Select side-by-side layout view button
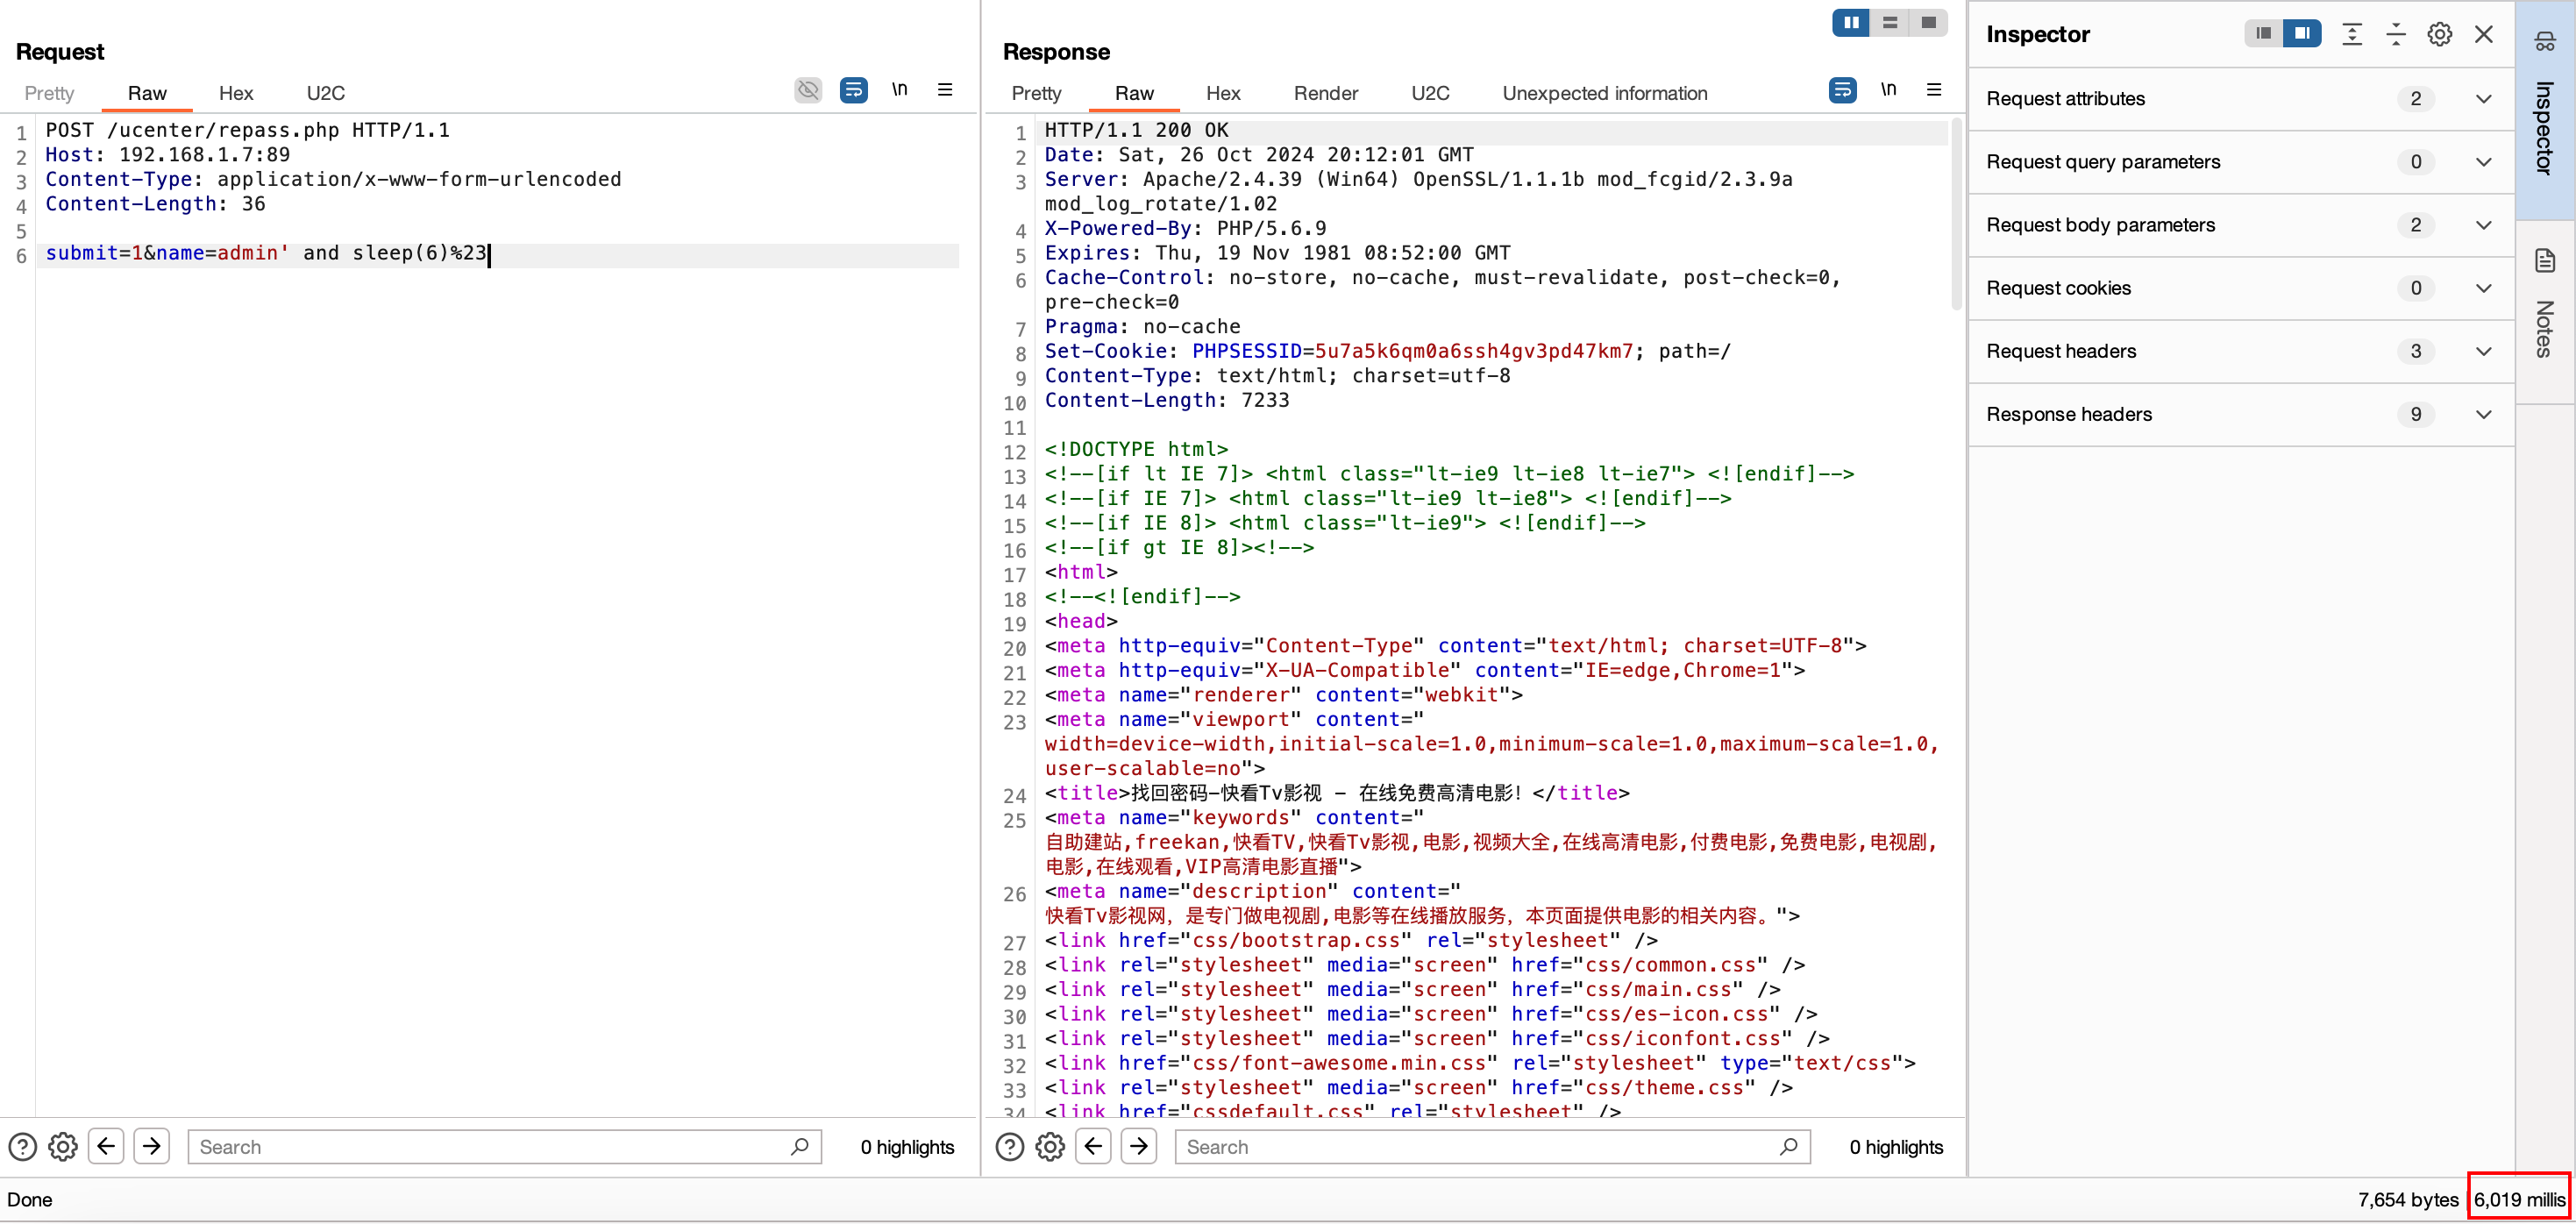The image size is (2576, 1224). (1851, 22)
